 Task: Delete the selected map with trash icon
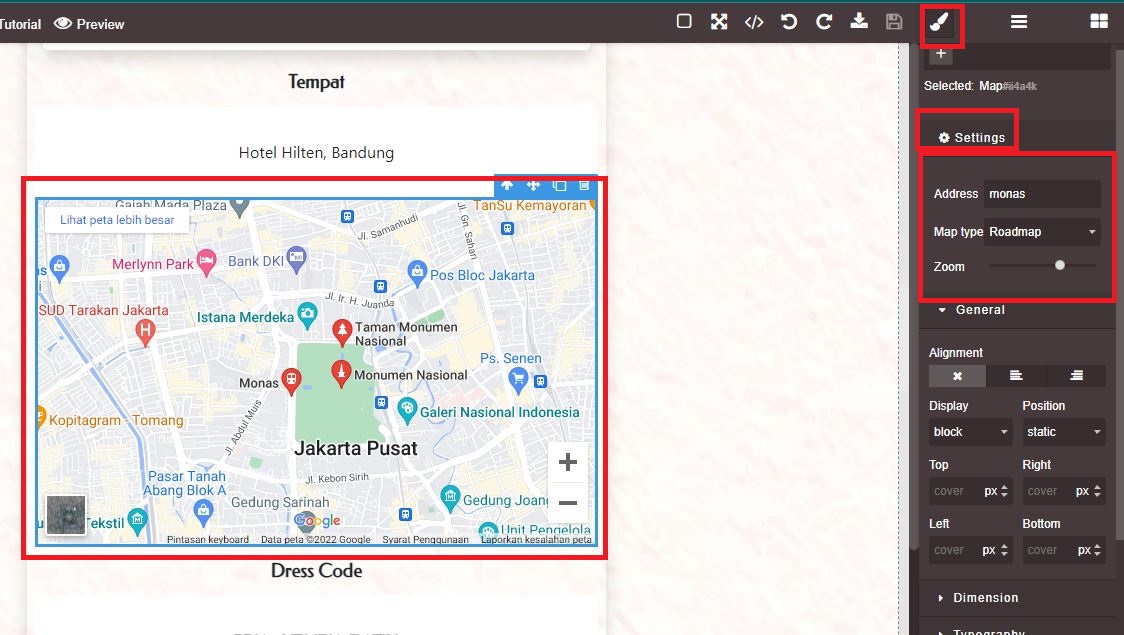584,185
